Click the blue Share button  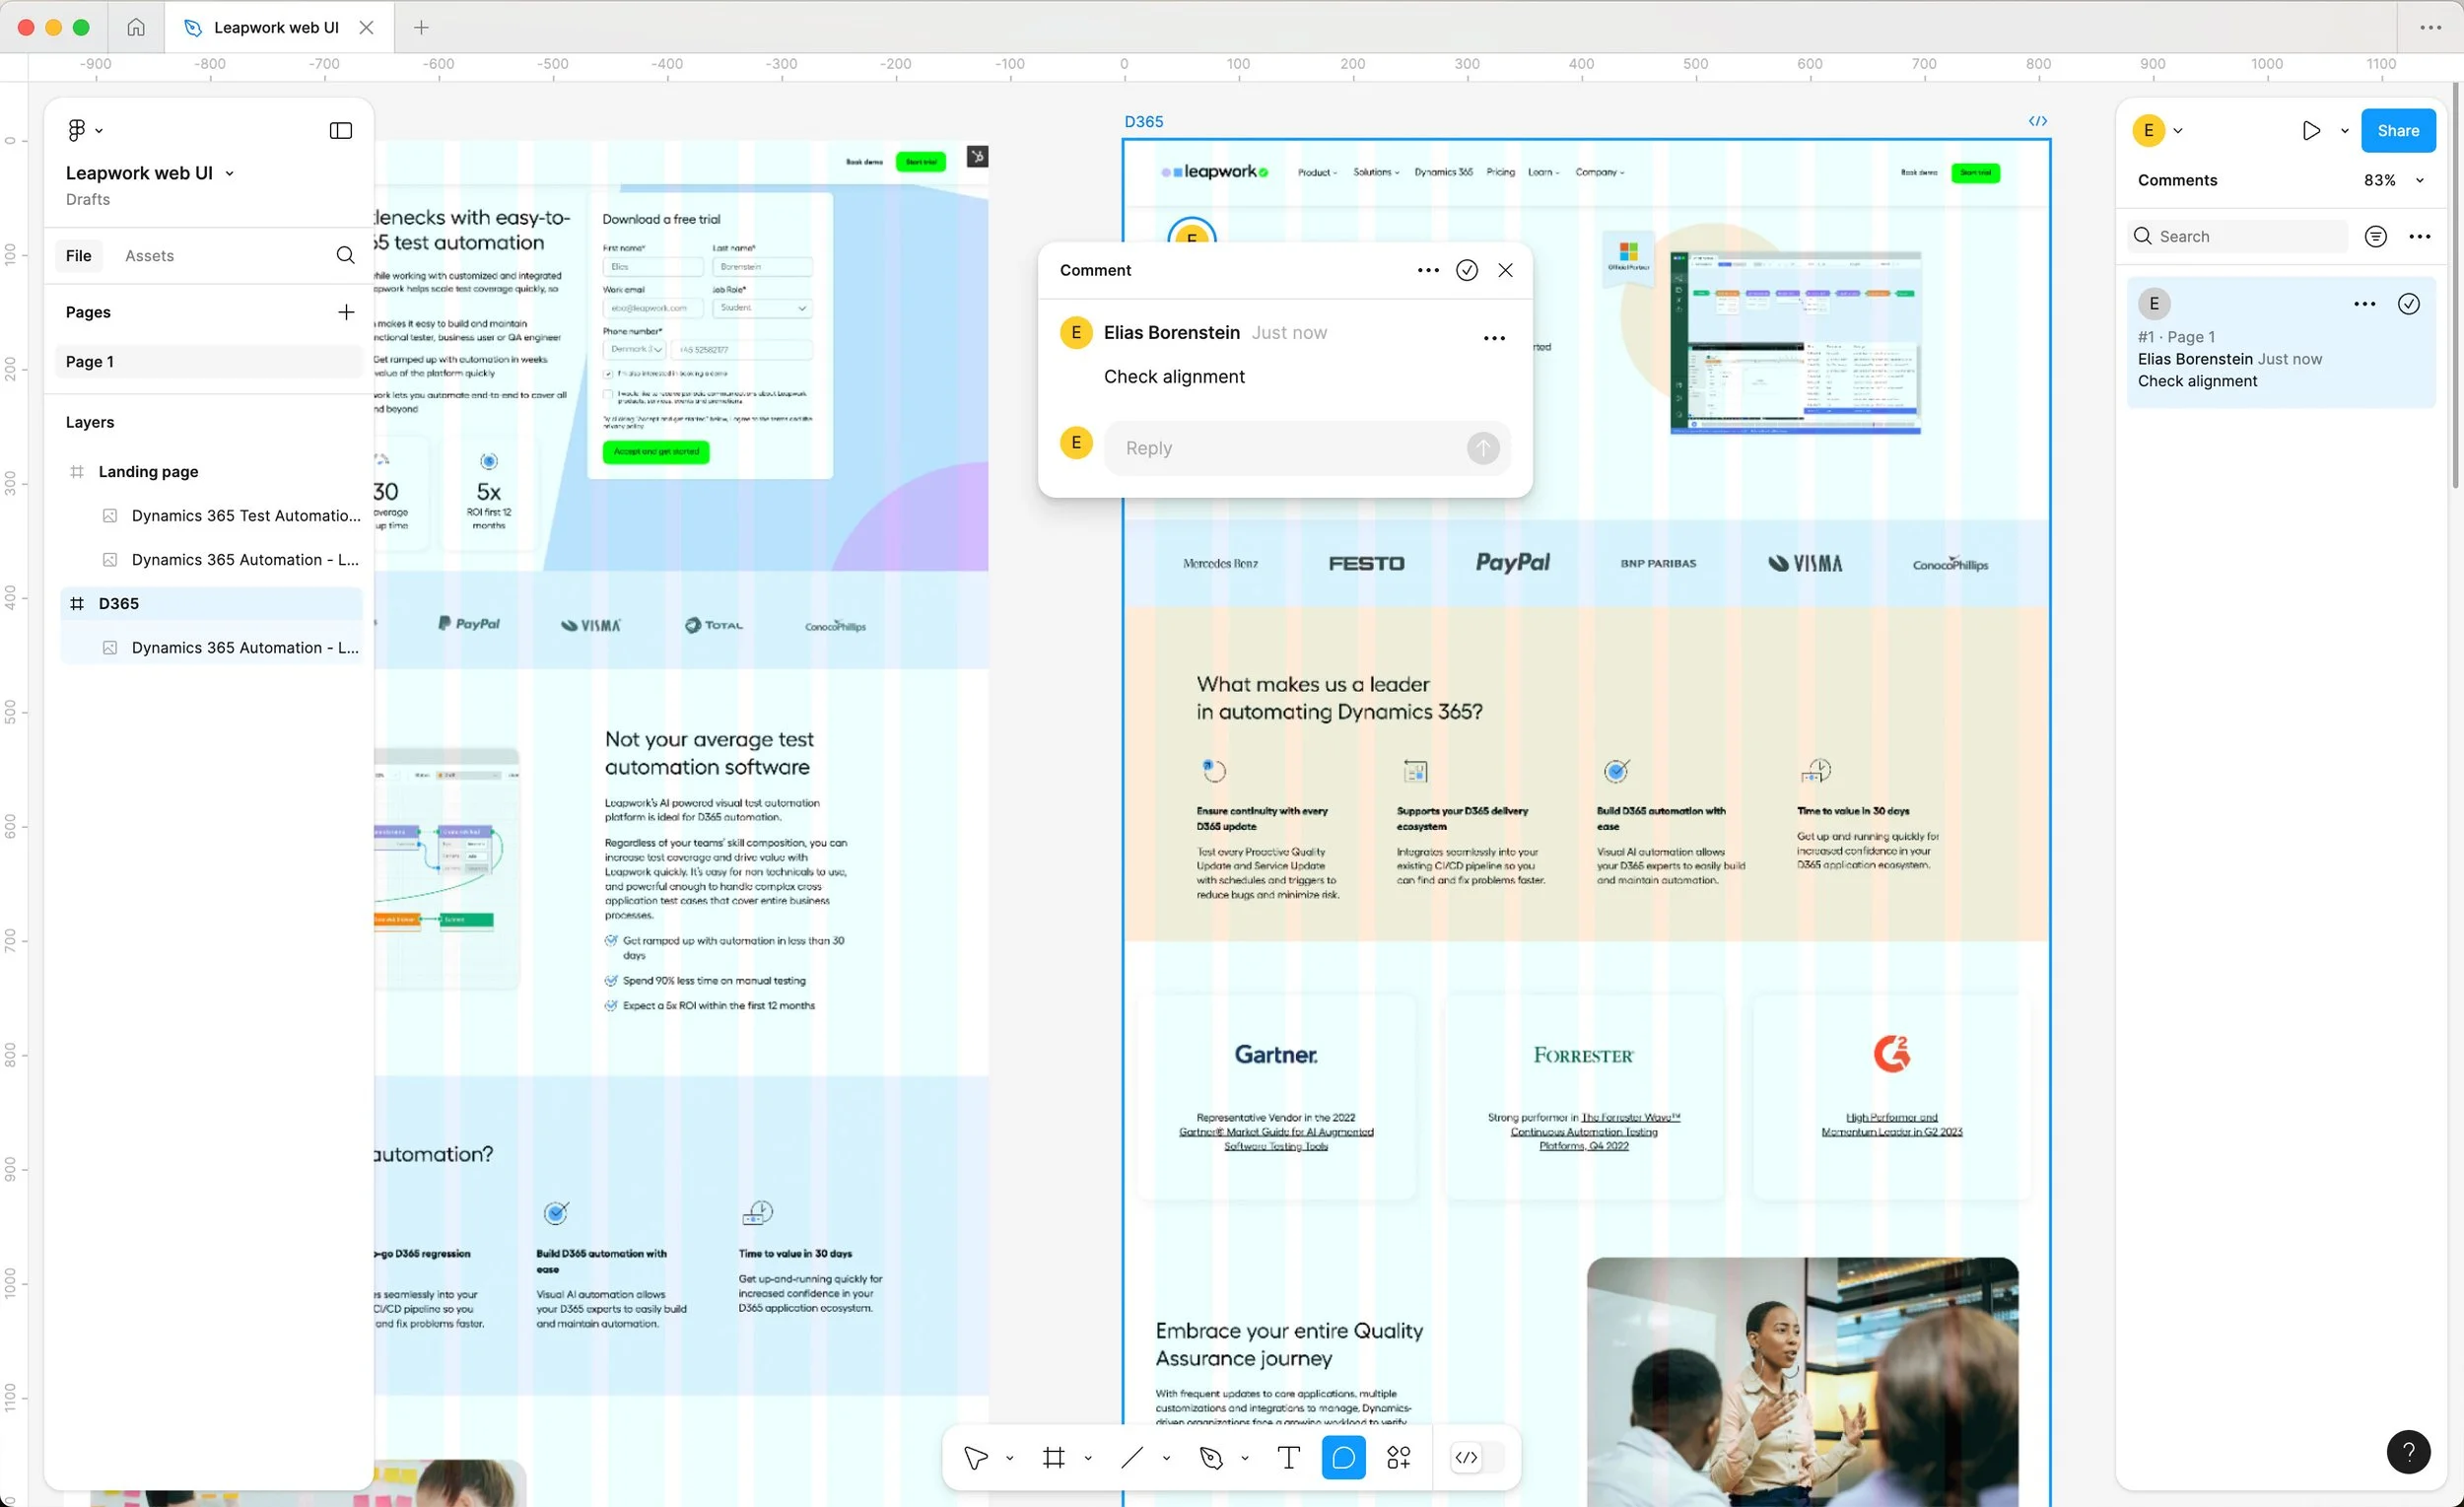[x=2397, y=130]
